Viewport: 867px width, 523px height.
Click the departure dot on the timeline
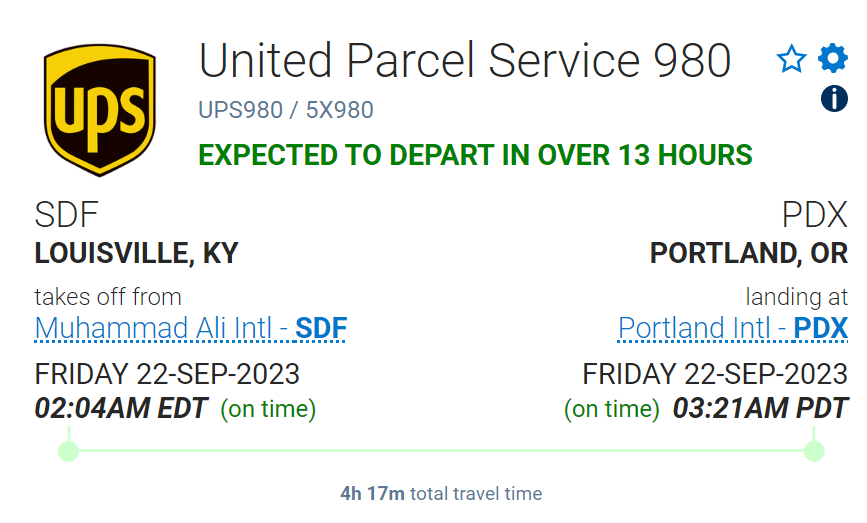pyautogui.click(x=68, y=450)
